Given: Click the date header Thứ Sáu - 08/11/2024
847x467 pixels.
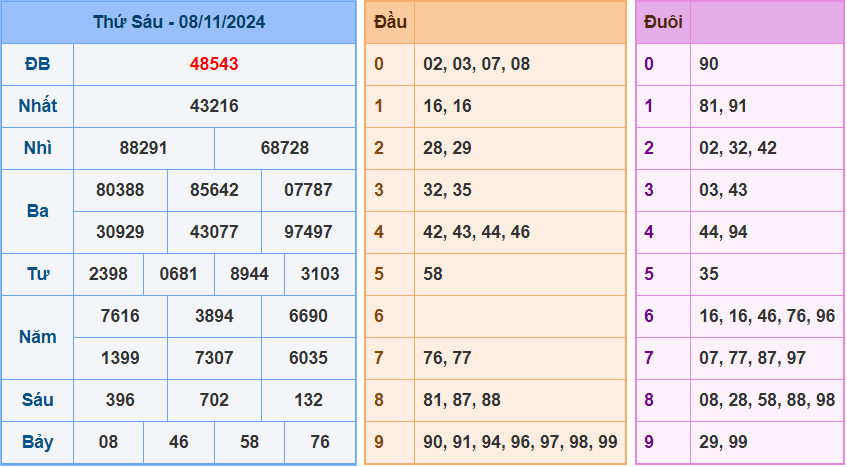Looking at the screenshot, I should pyautogui.click(x=178, y=22).
